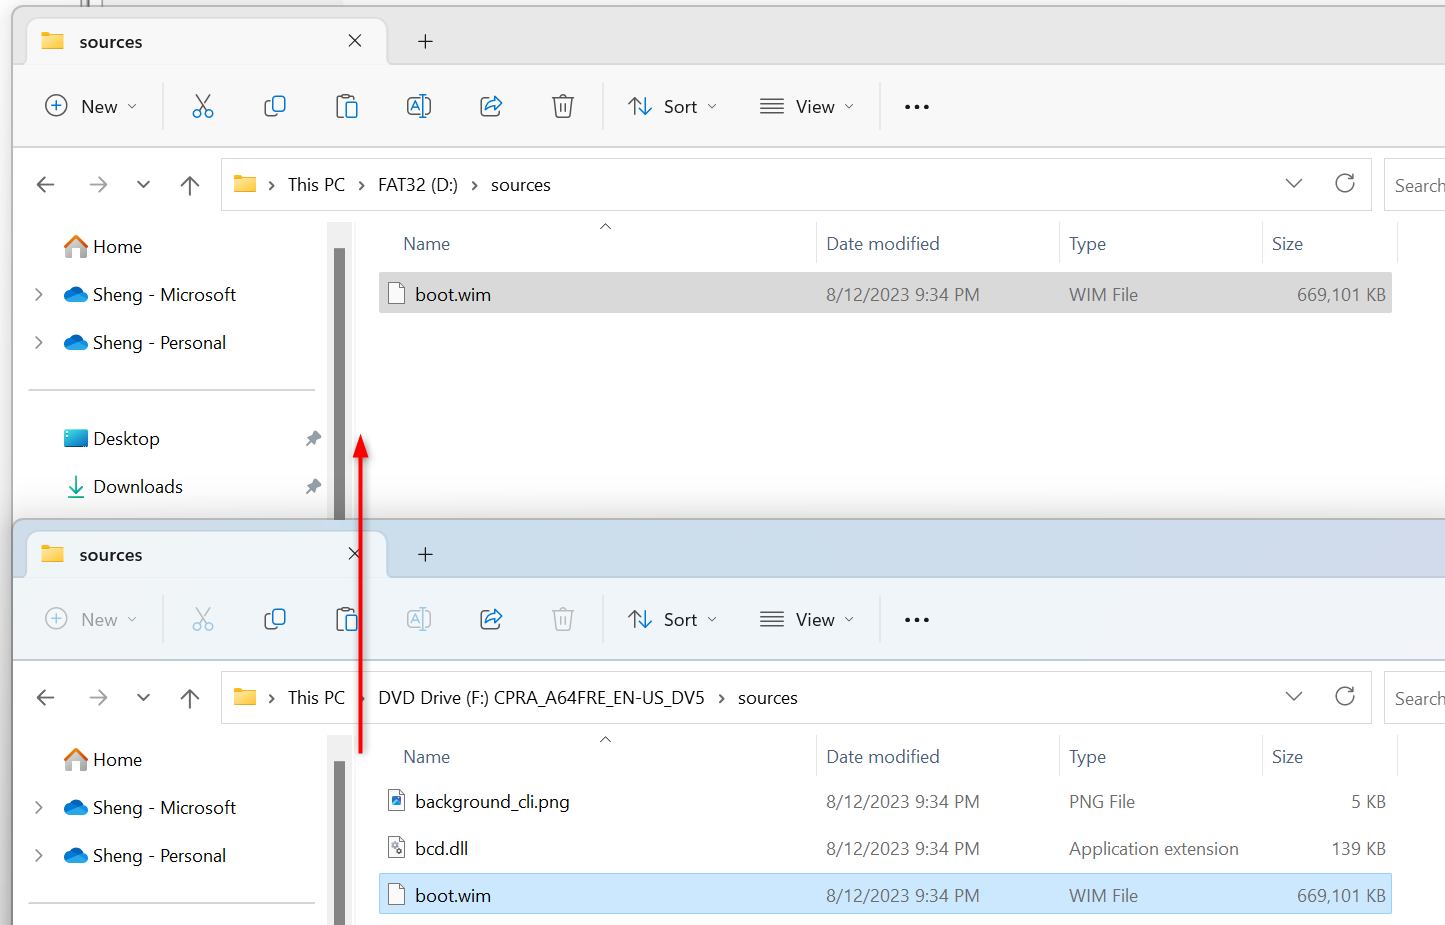The image size is (1445, 925).
Task: Click the Cut icon in top window toolbar
Action: pos(203,107)
